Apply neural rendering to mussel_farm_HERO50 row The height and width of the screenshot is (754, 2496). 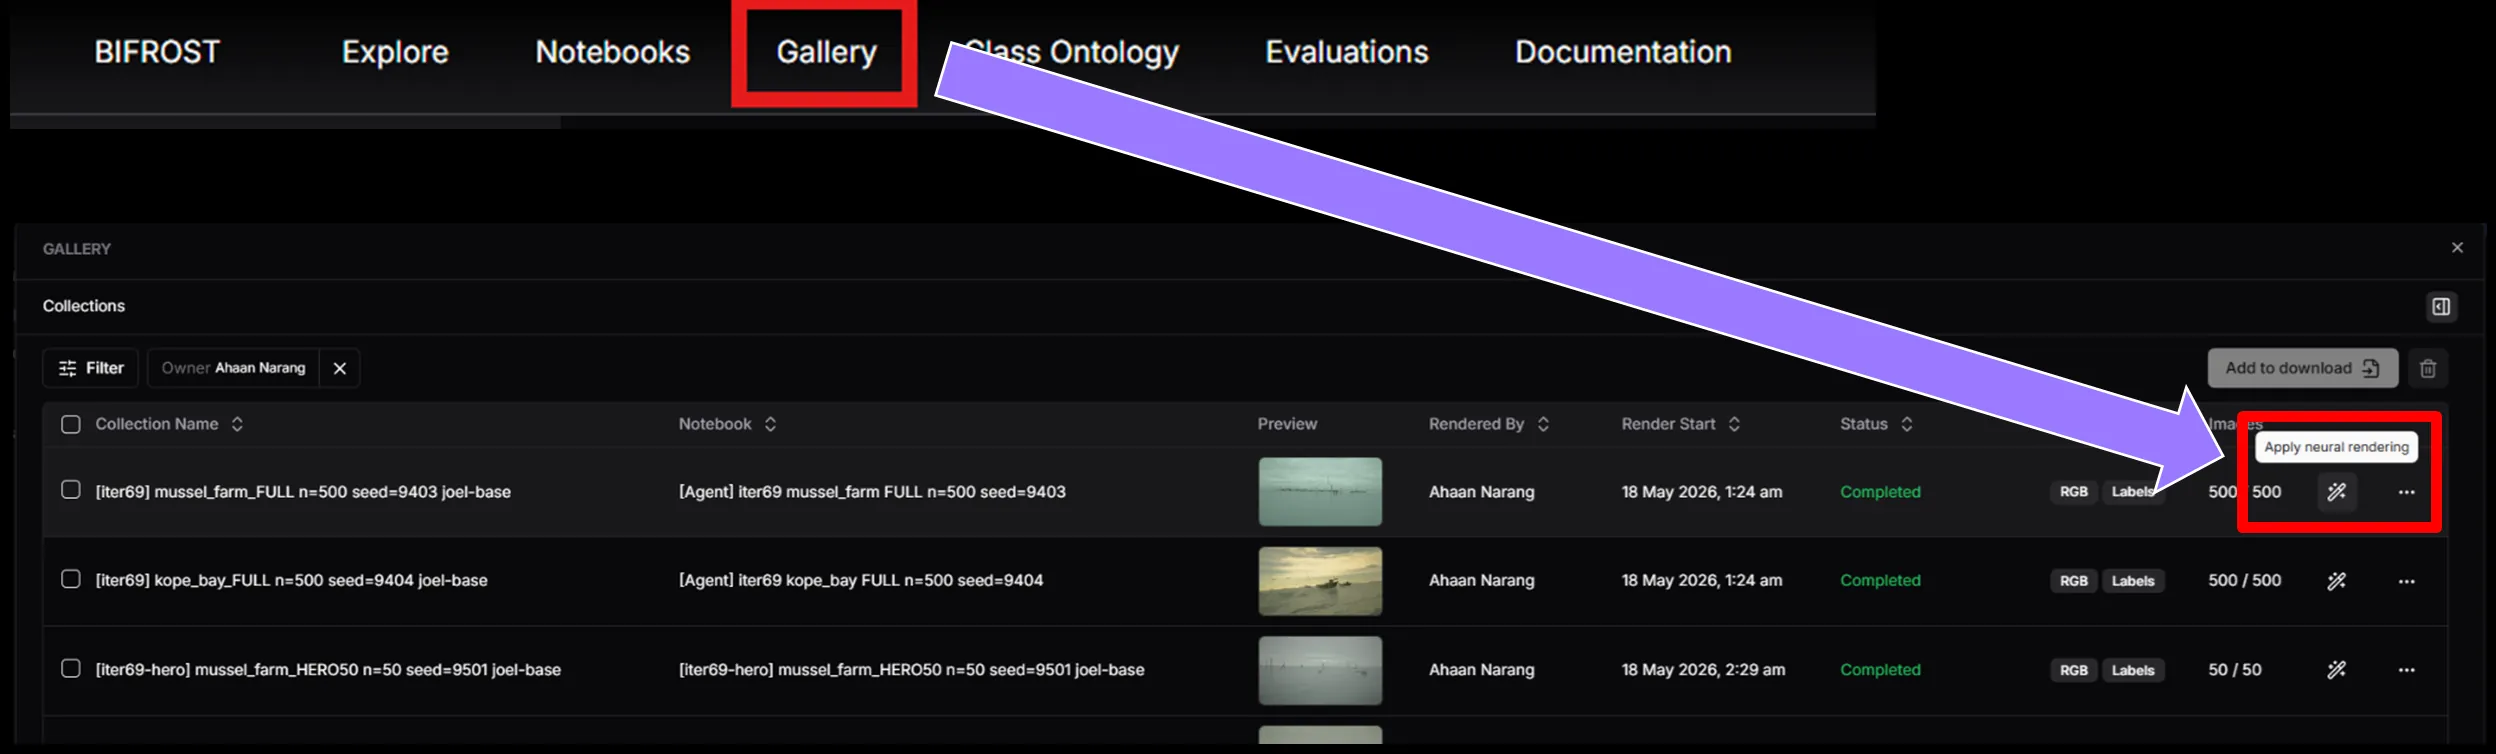2337,670
